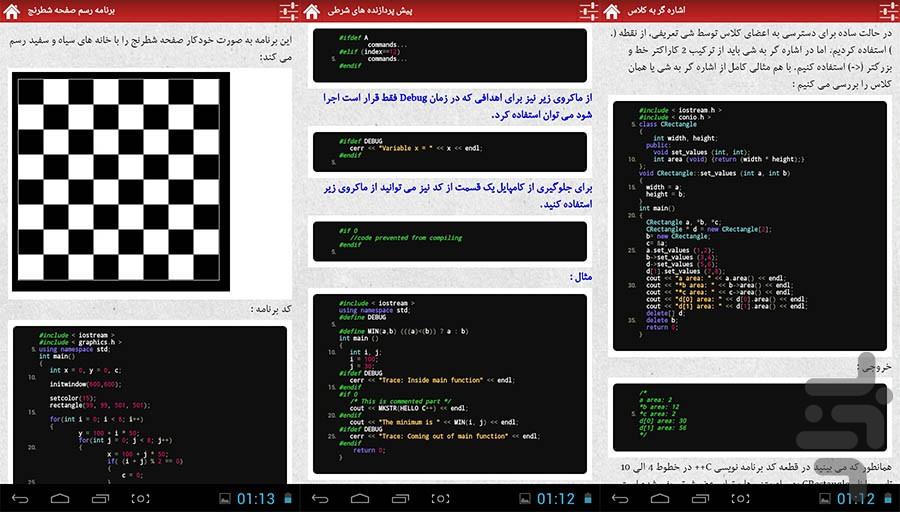
Task: Tap the graphics.h chessboard code block
Action: (x=150, y=405)
